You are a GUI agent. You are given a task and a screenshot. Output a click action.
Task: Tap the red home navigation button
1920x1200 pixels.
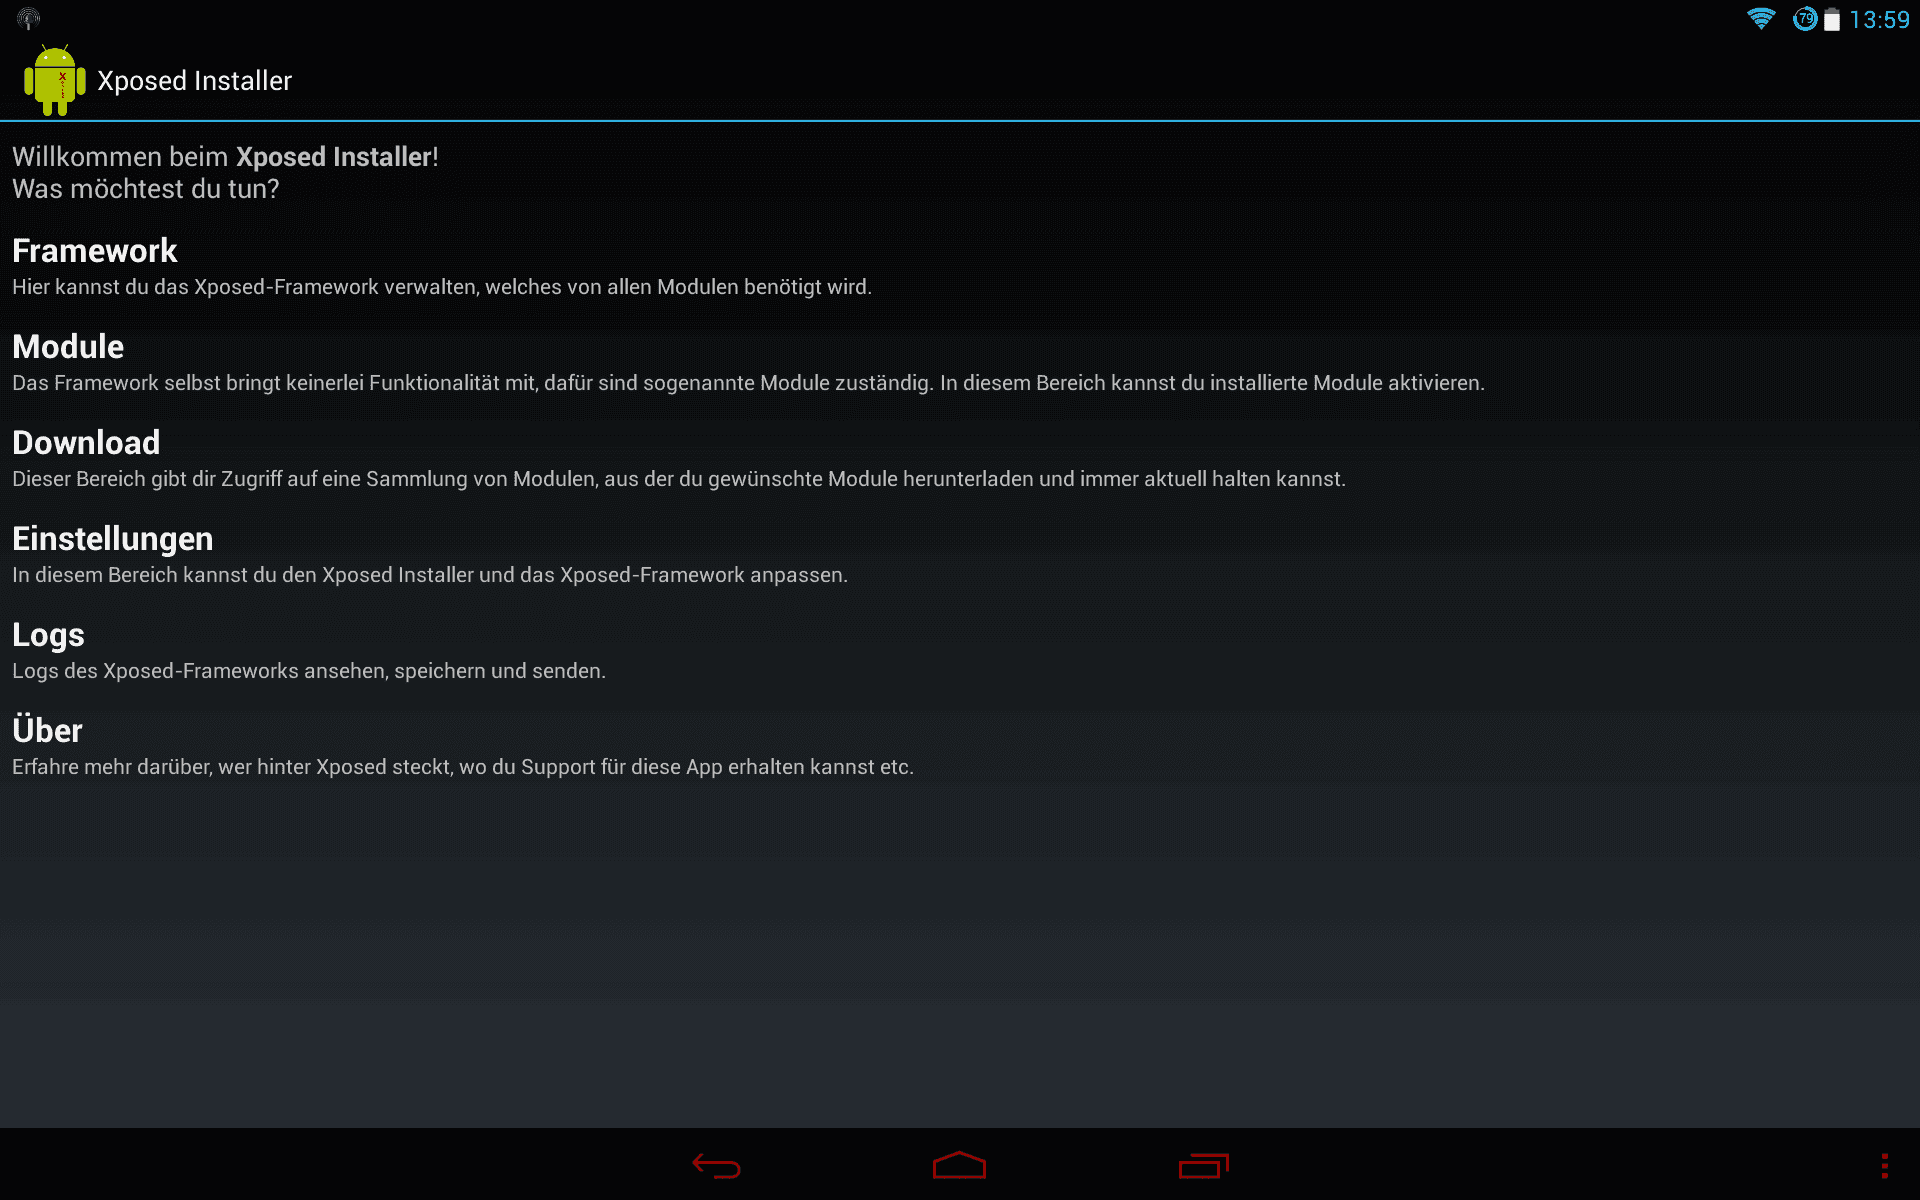(959, 1165)
